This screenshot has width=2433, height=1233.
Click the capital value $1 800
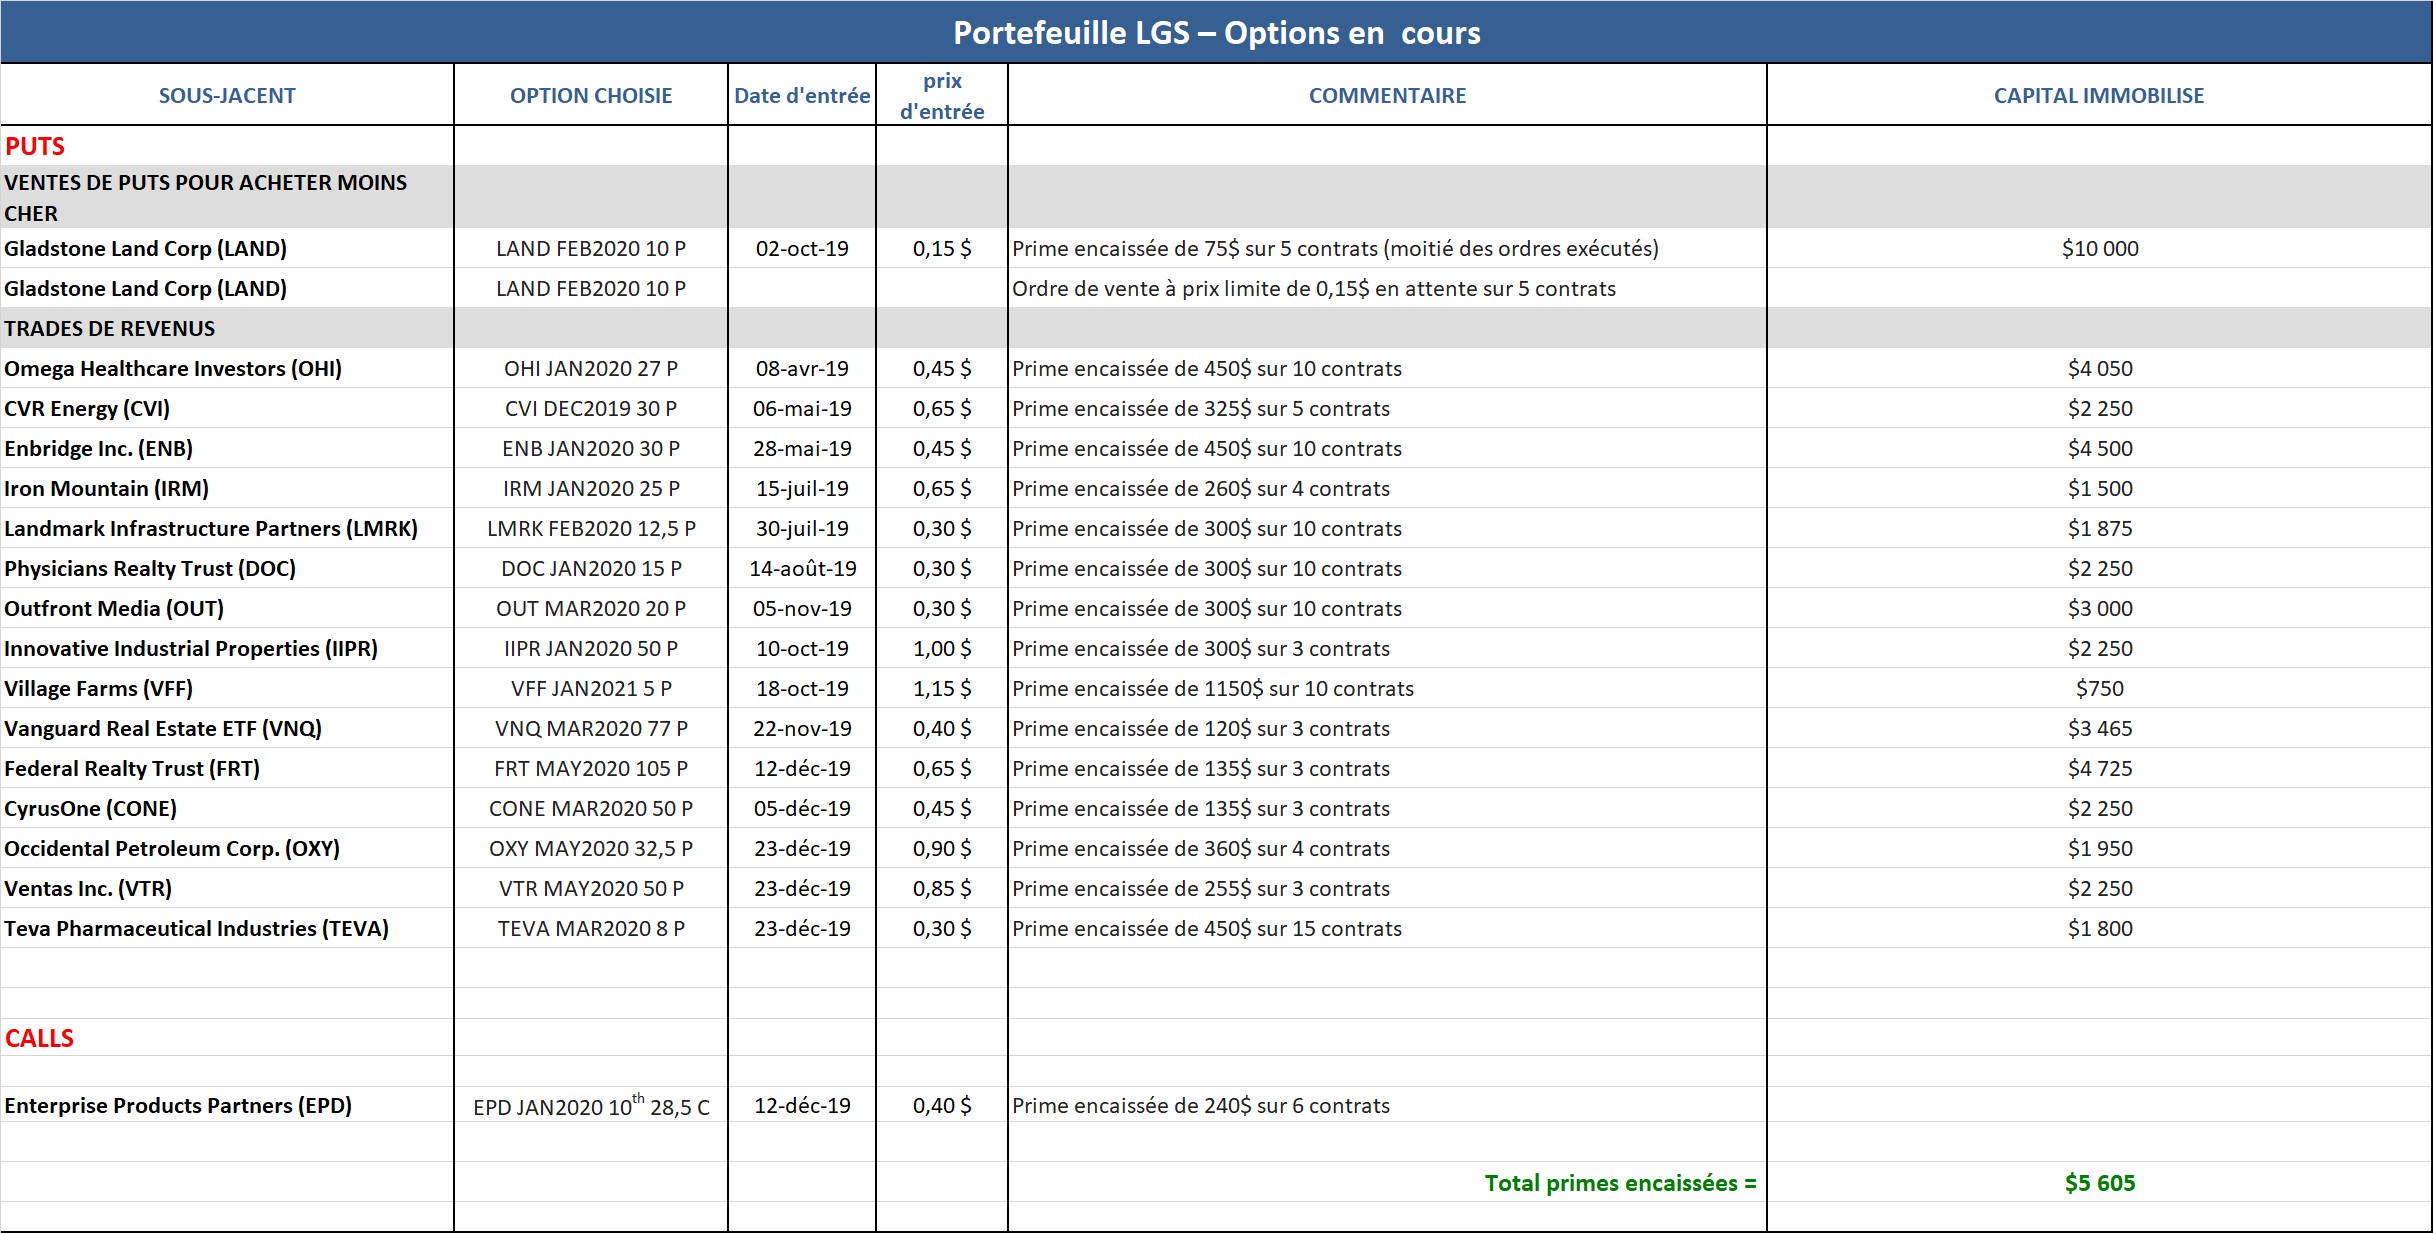pyautogui.click(x=2100, y=928)
